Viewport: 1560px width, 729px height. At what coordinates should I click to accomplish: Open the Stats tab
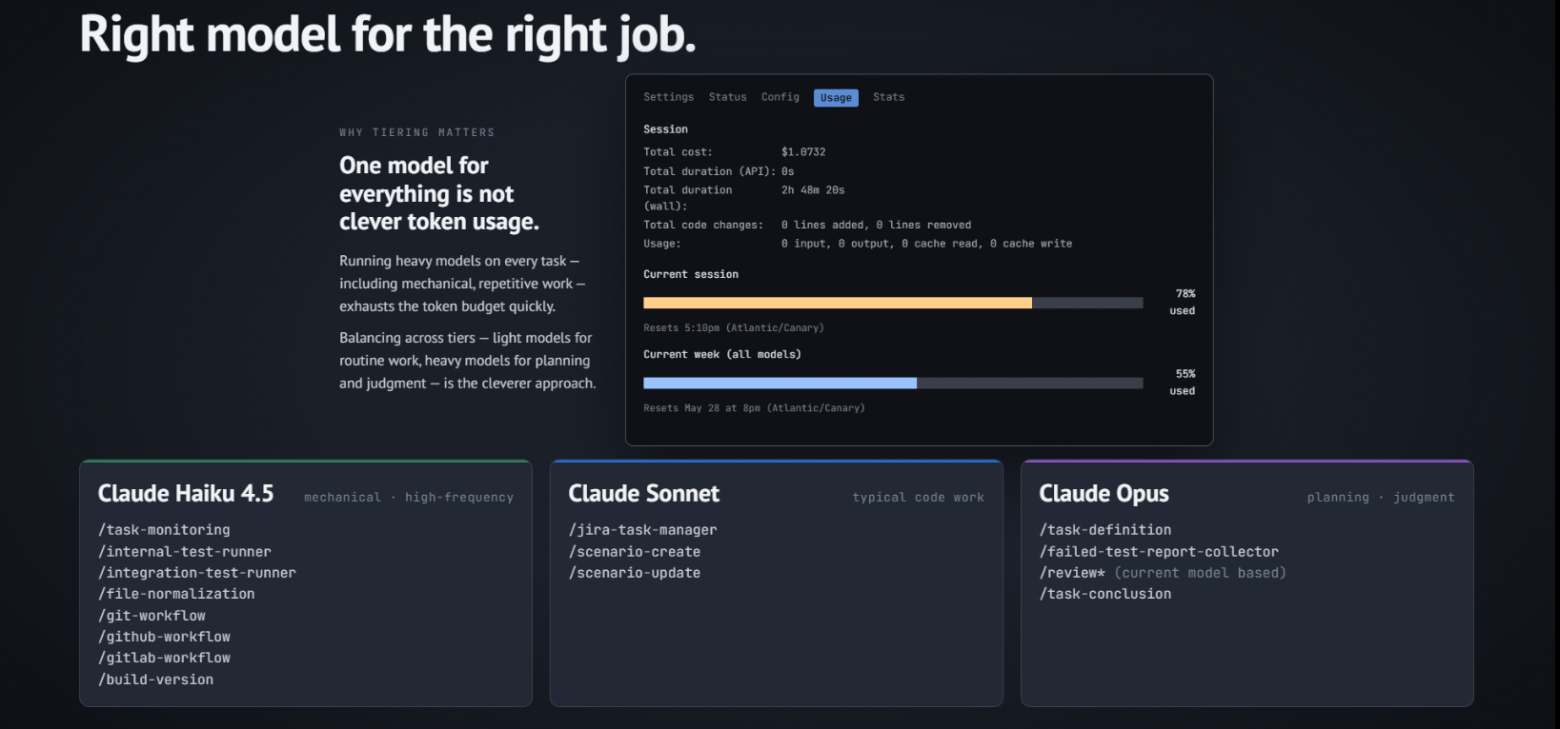click(x=888, y=97)
